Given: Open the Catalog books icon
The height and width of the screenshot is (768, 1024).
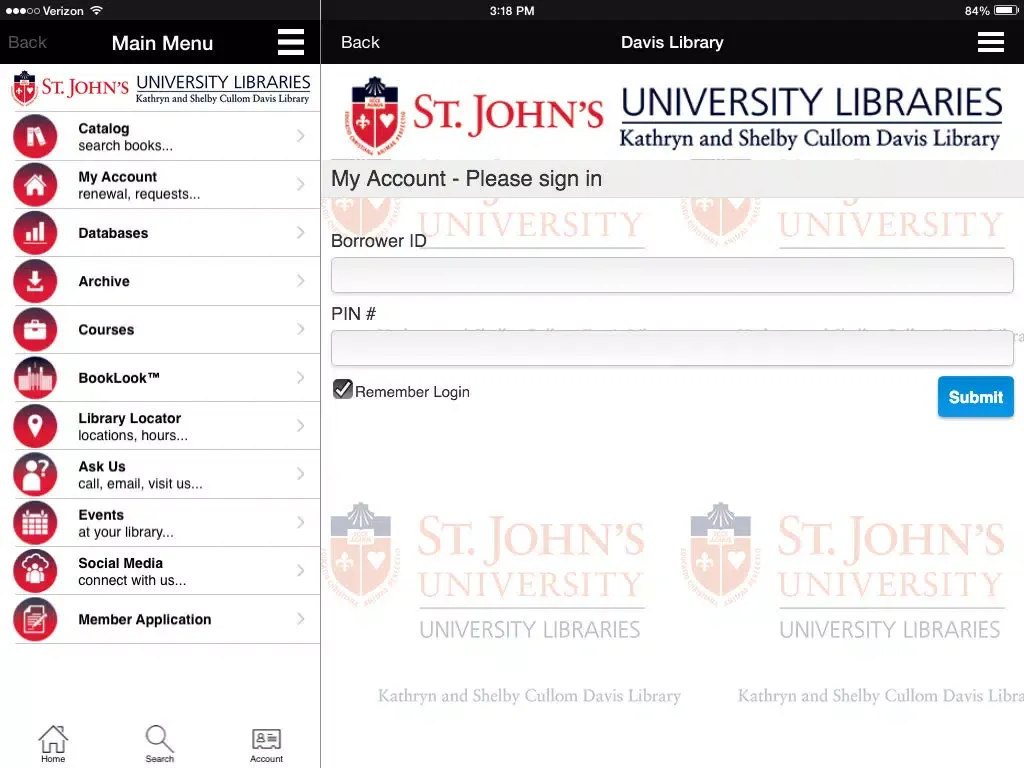Looking at the screenshot, I should 35,136.
